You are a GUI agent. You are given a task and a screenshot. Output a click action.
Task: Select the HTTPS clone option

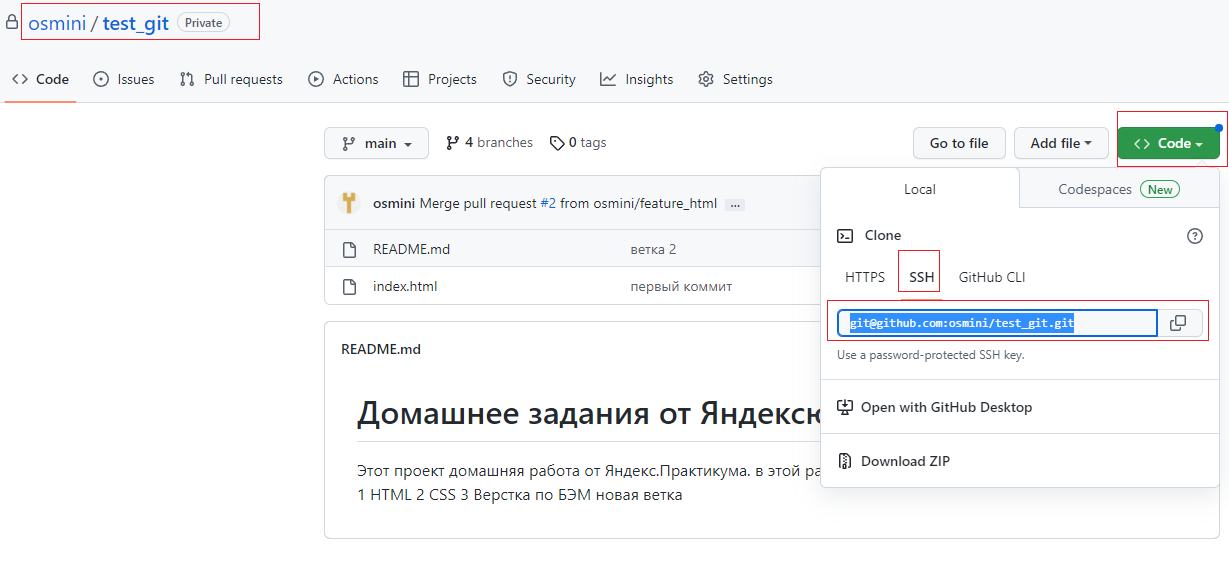(865, 277)
